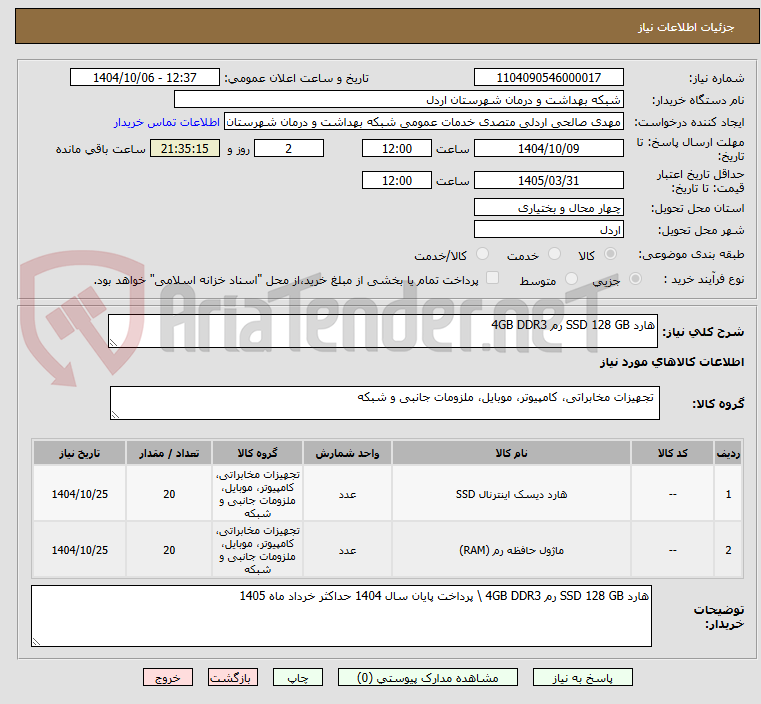This screenshot has height=704, width=761.
Task: Click the price validity time 12:00 field
Action: 397,180
